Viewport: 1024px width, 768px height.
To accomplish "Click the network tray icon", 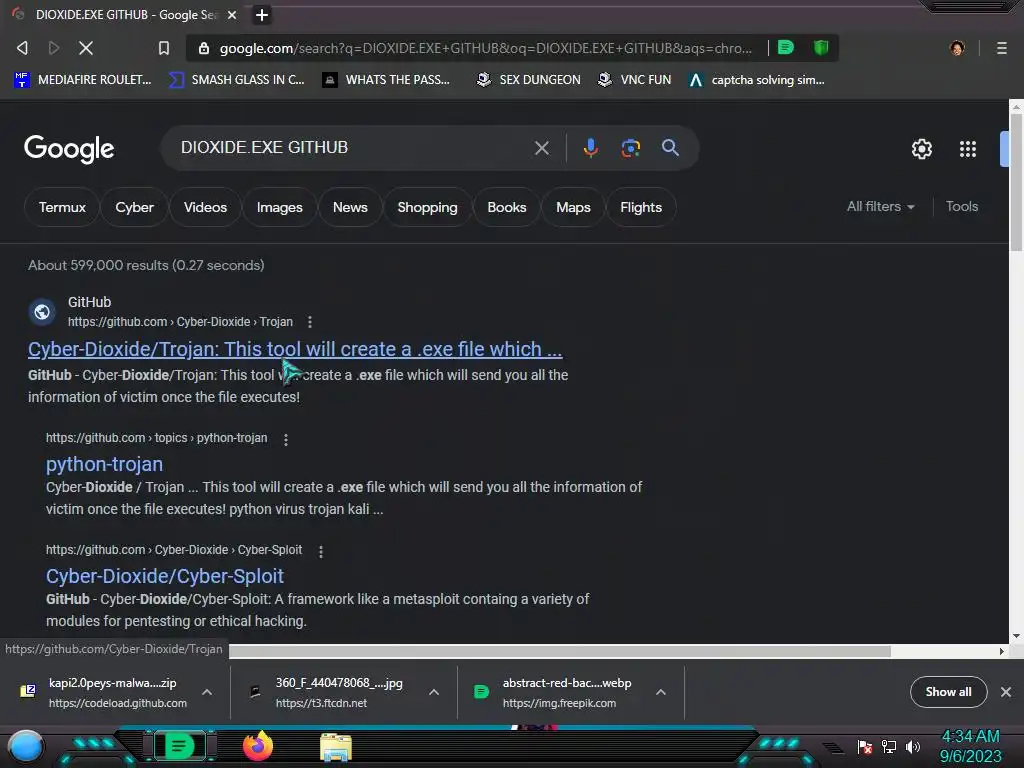I will point(889,746).
